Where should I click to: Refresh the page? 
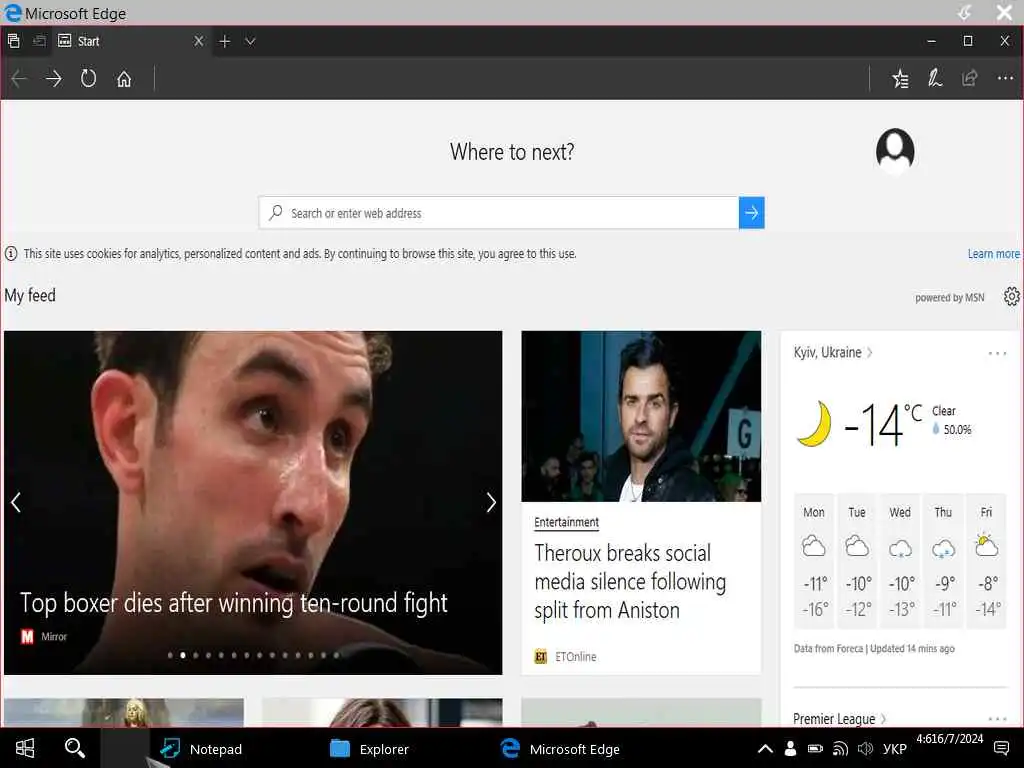pos(88,78)
